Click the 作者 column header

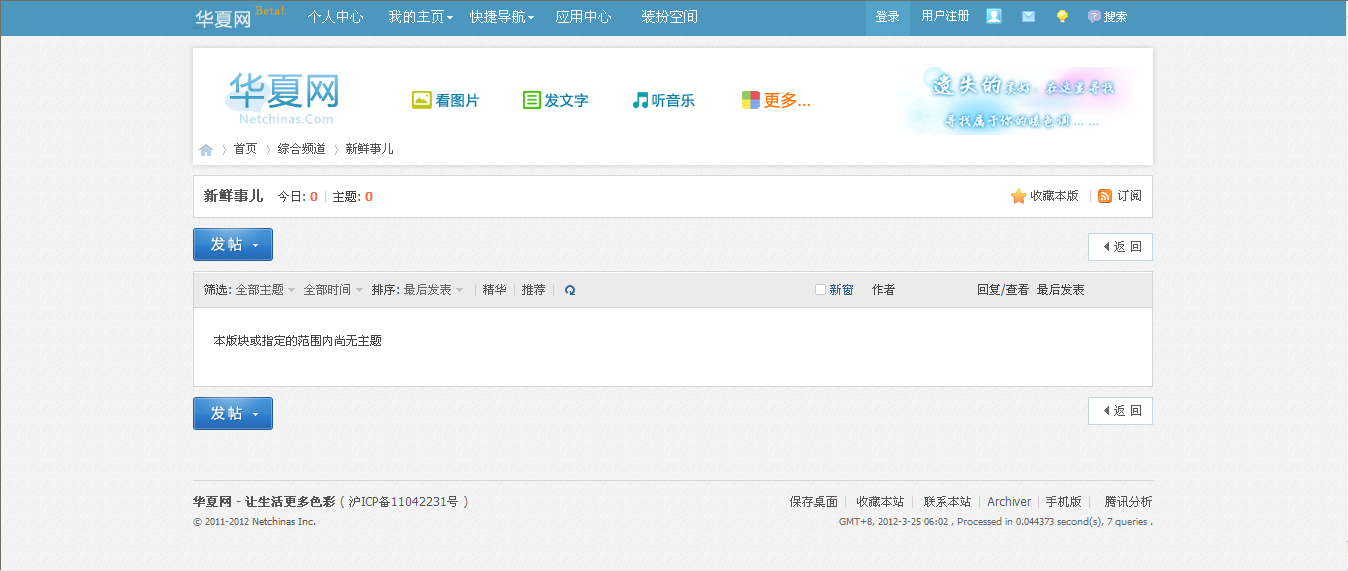pyautogui.click(x=883, y=290)
